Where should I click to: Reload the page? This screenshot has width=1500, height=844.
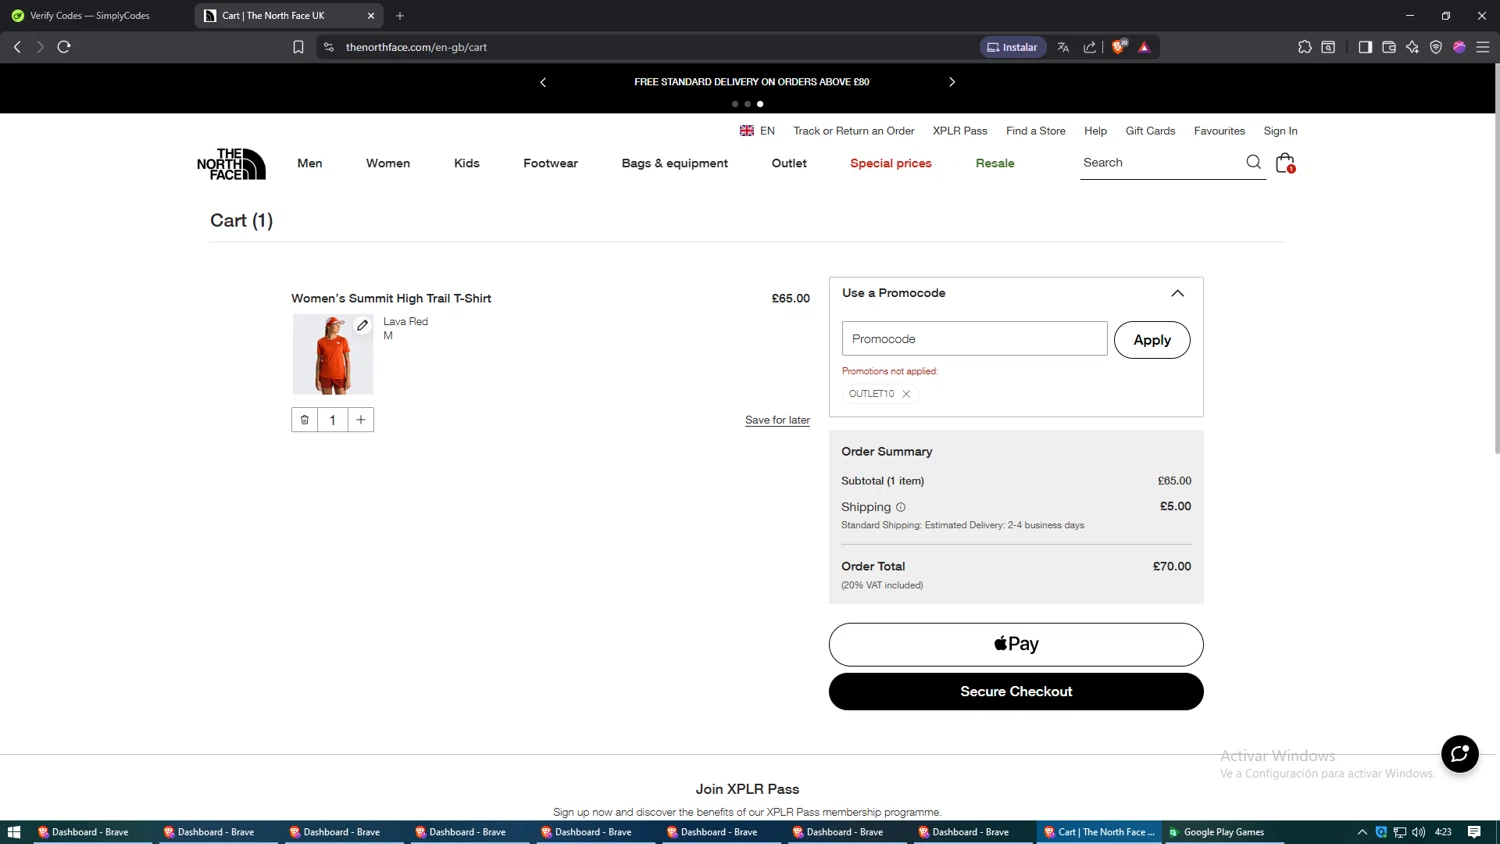pyautogui.click(x=64, y=47)
